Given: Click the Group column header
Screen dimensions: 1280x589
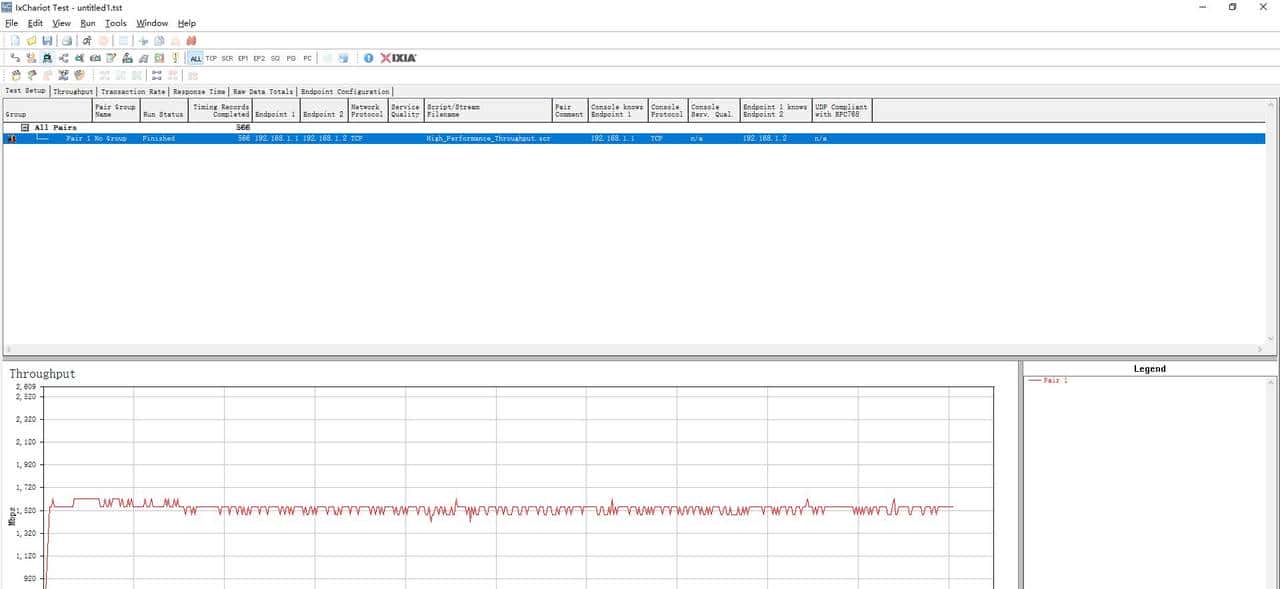Looking at the screenshot, I should [x=47, y=110].
